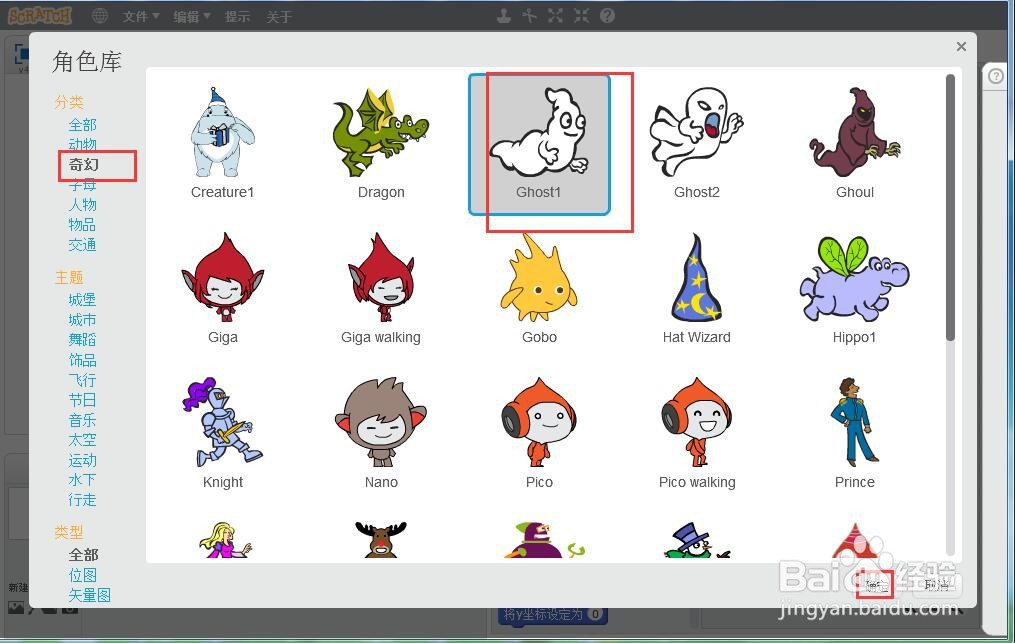Click the sprite library scrollbar
The image size is (1015, 643).
(x=950, y=207)
